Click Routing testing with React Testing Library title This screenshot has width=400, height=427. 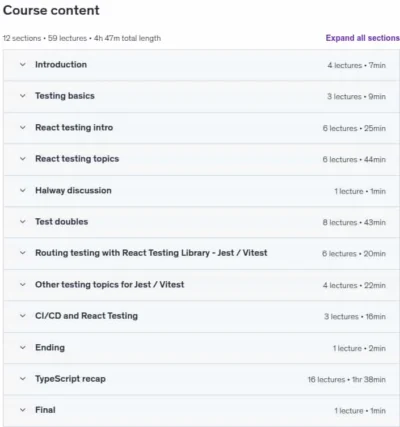point(151,253)
